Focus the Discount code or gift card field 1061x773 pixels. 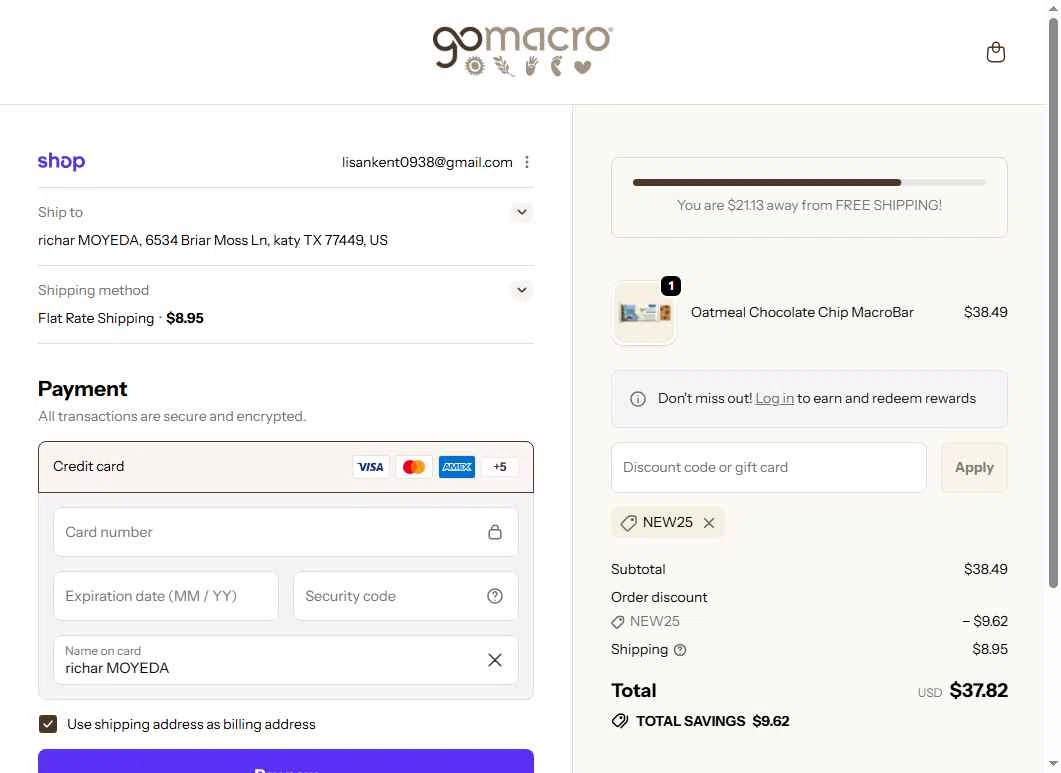[x=769, y=468]
